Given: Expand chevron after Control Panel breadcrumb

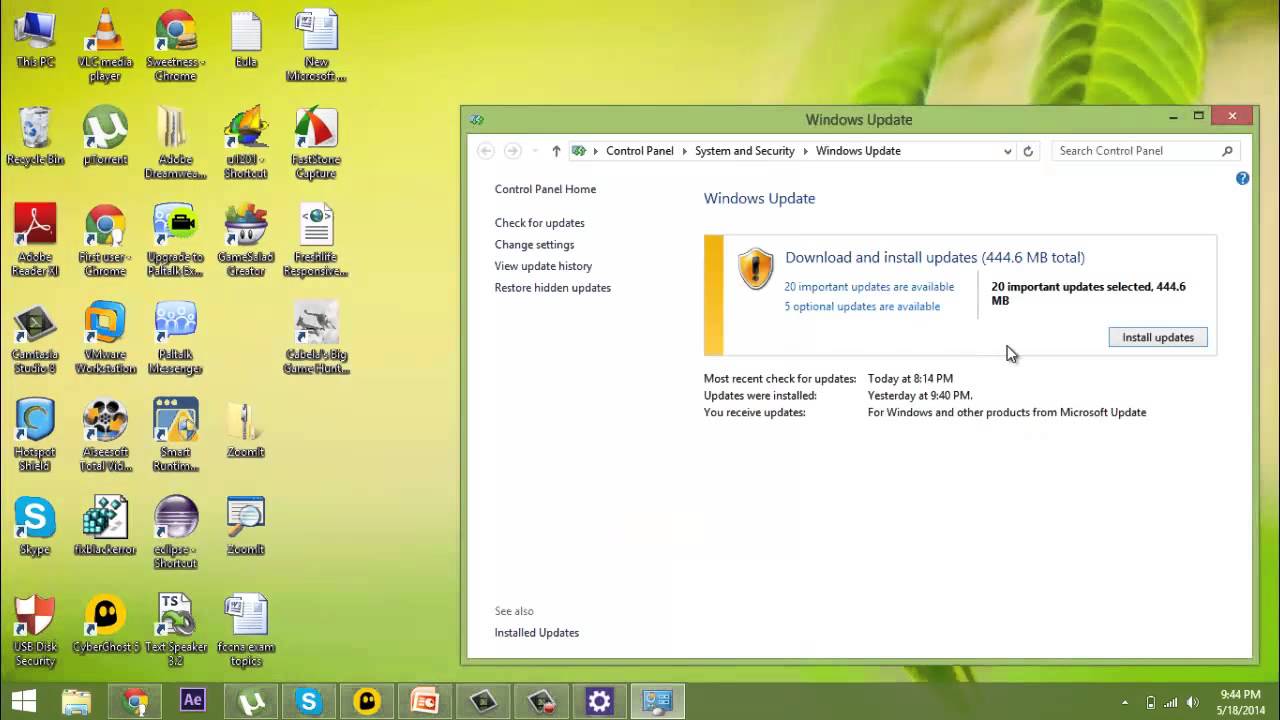Looking at the screenshot, I should [x=685, y=151].
